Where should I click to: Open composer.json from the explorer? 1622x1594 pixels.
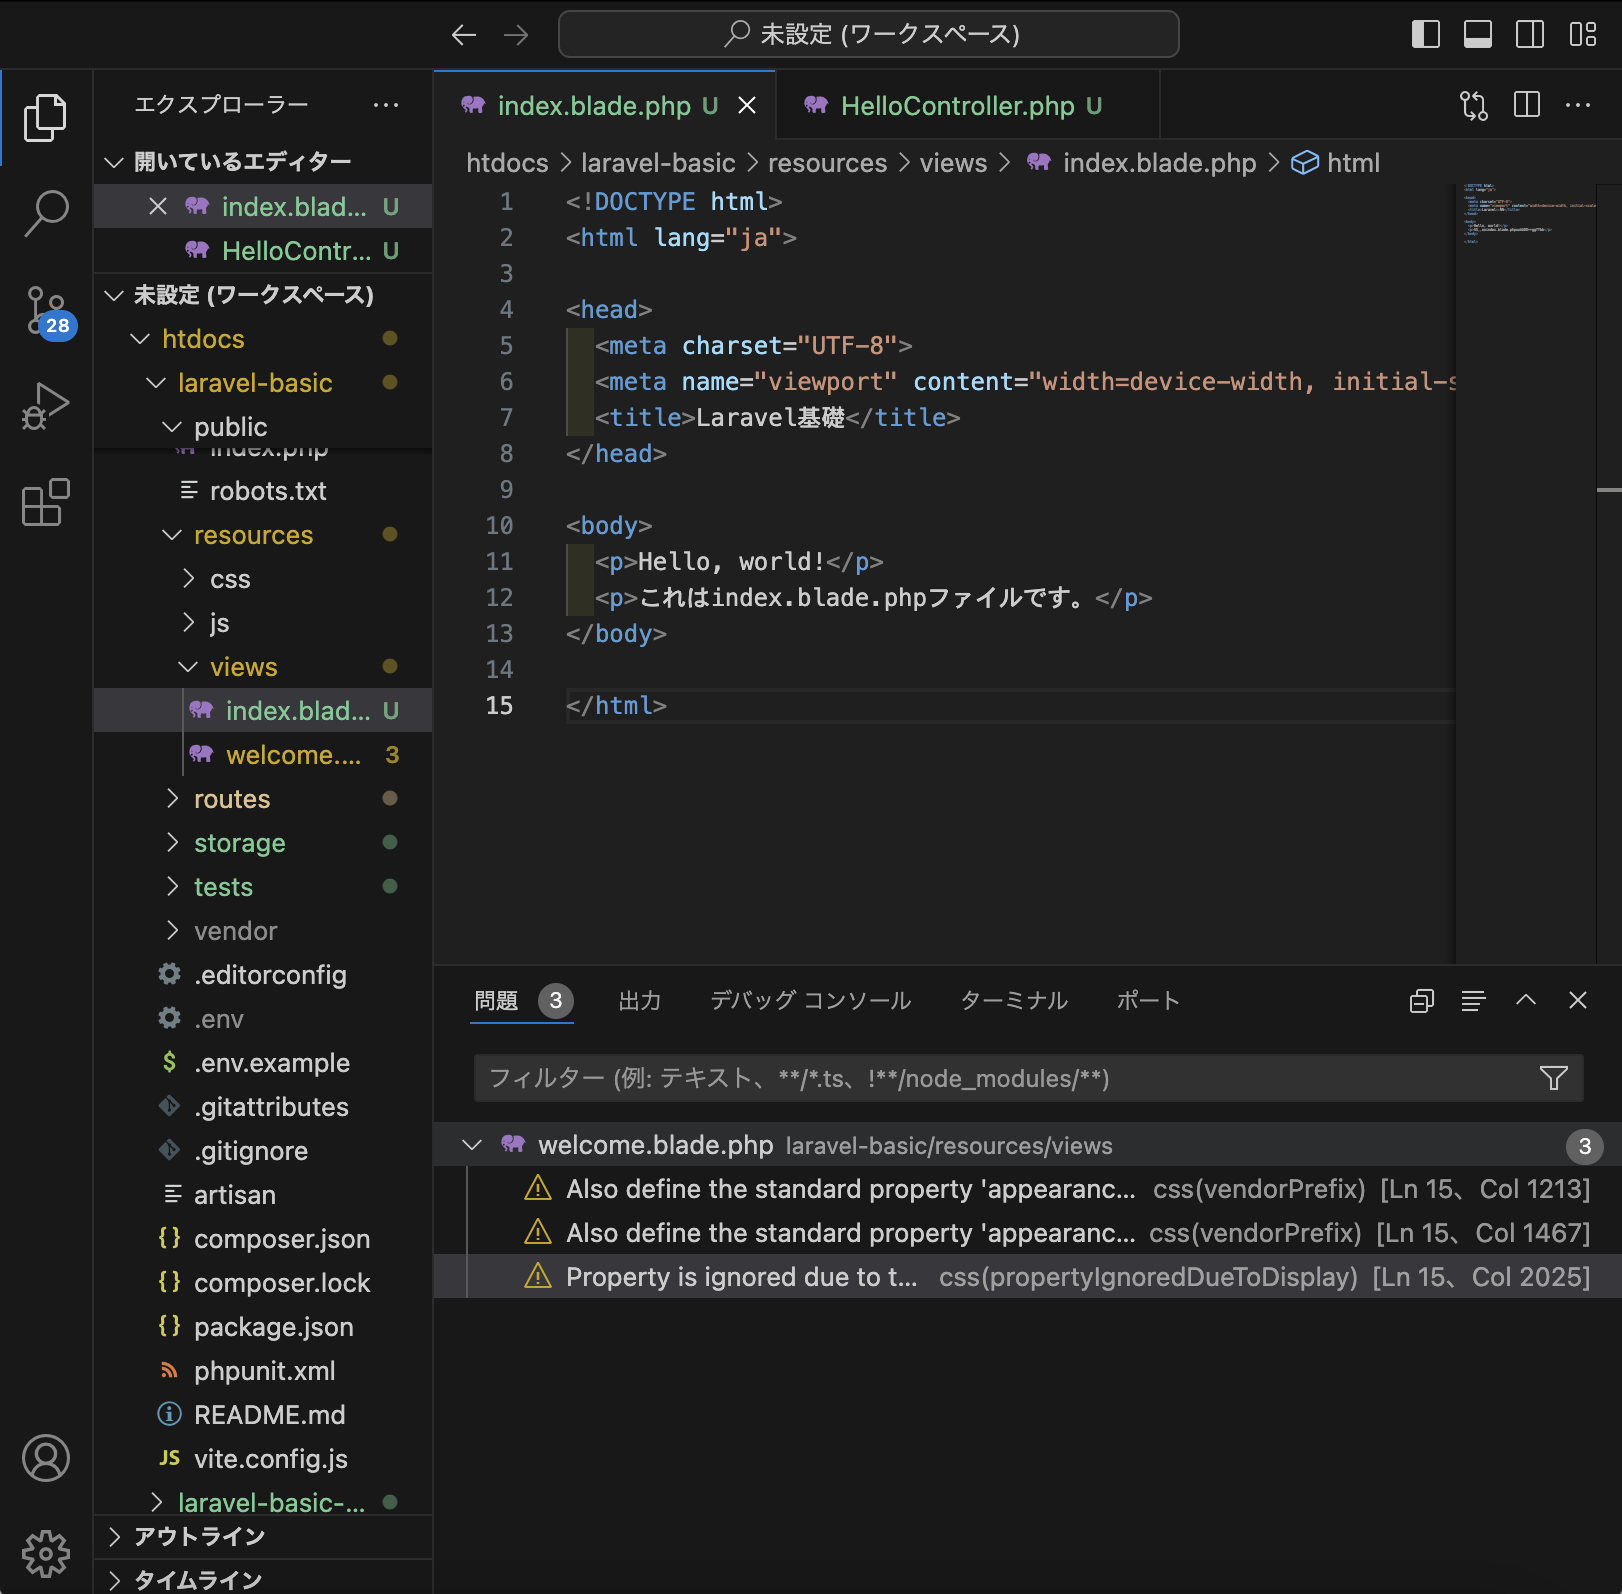click(x=281, y=1239)
